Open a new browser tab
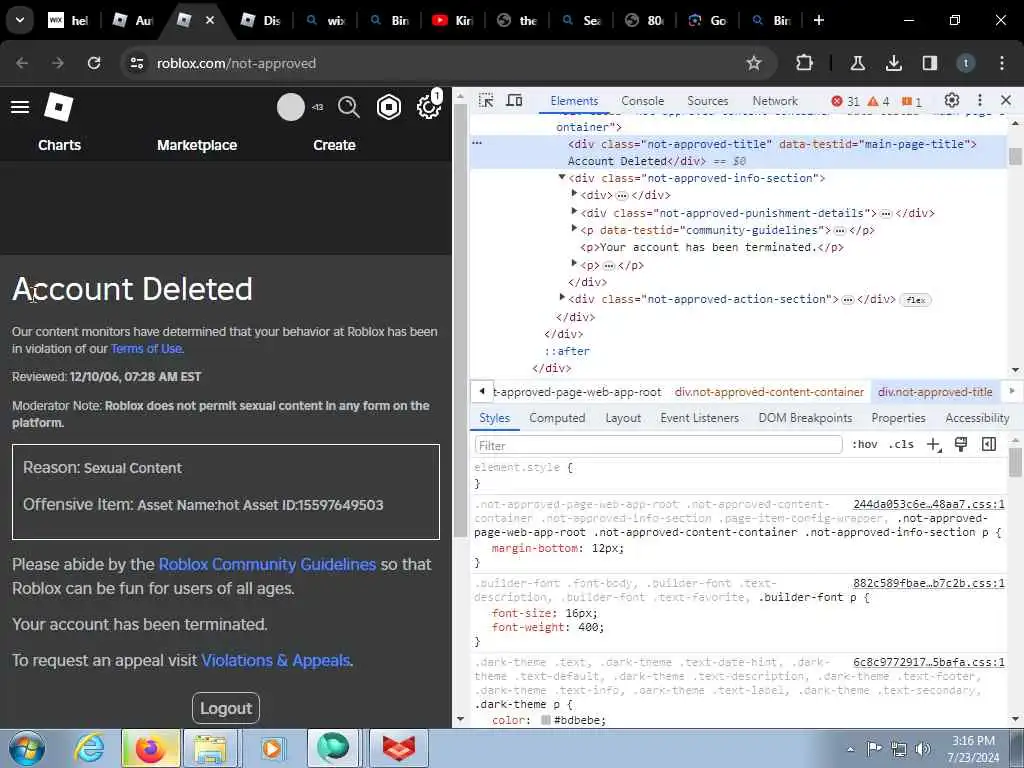This screenshot has height=768, width=1024. [x=818, y=20]
